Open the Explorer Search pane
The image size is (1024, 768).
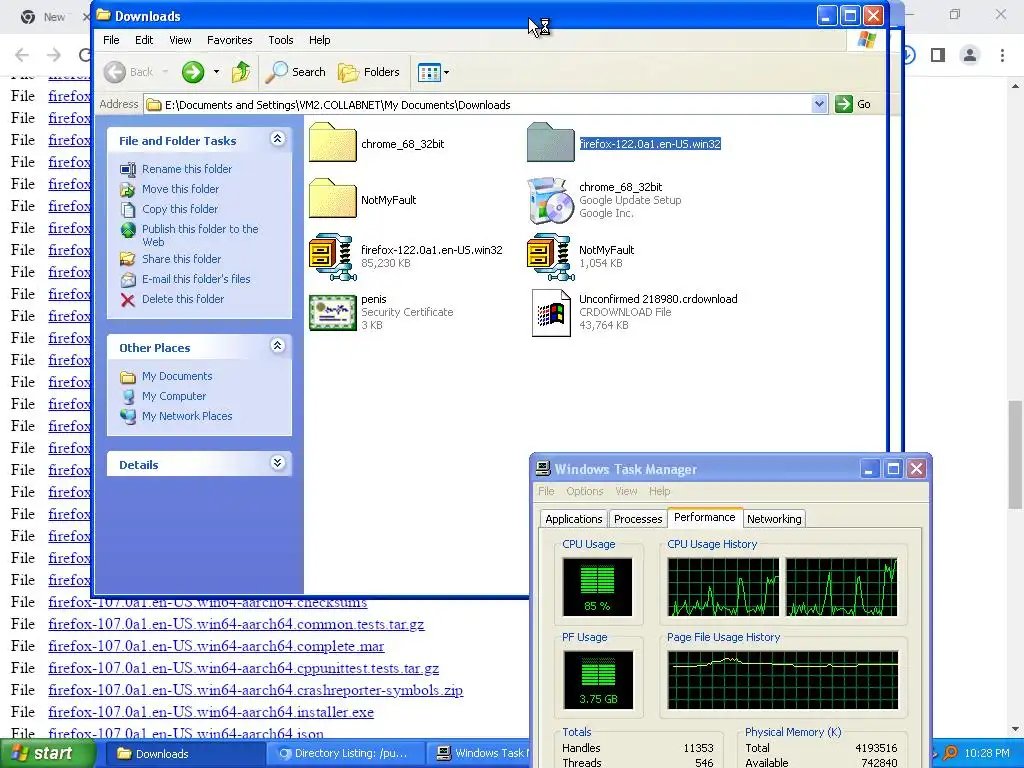pos(296,72)
